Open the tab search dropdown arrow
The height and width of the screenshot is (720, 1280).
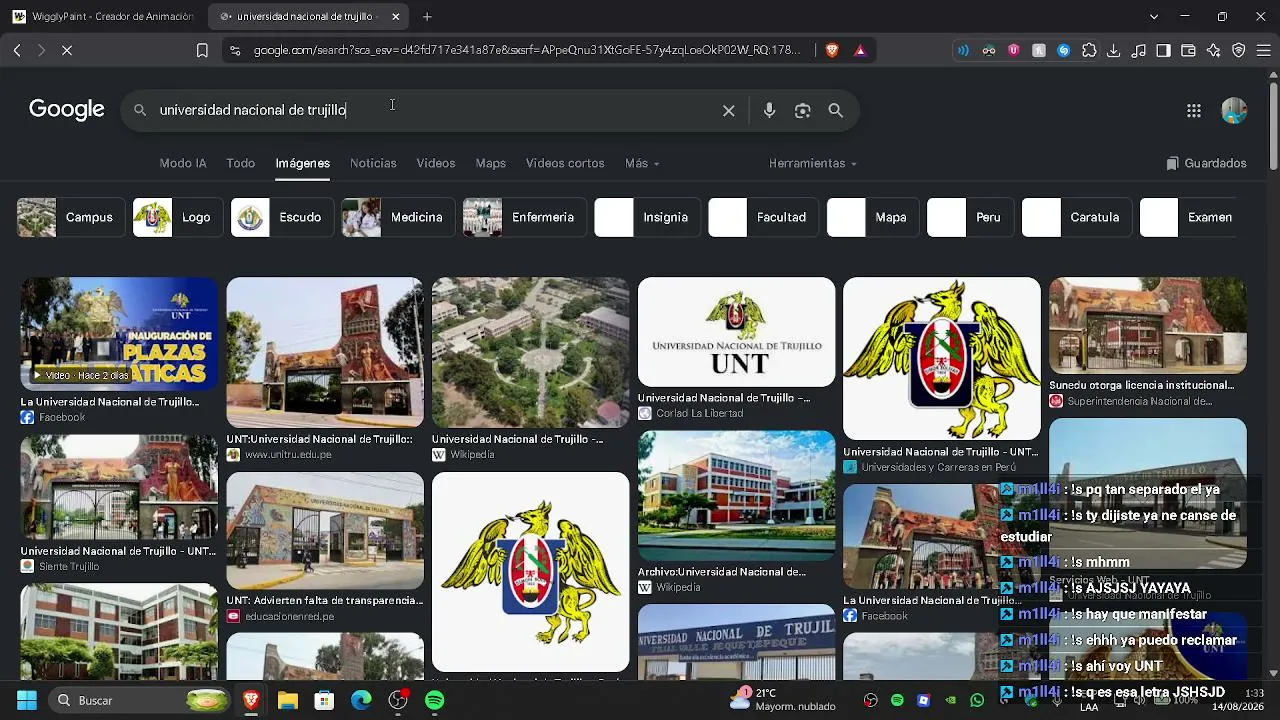point(1154,16)
